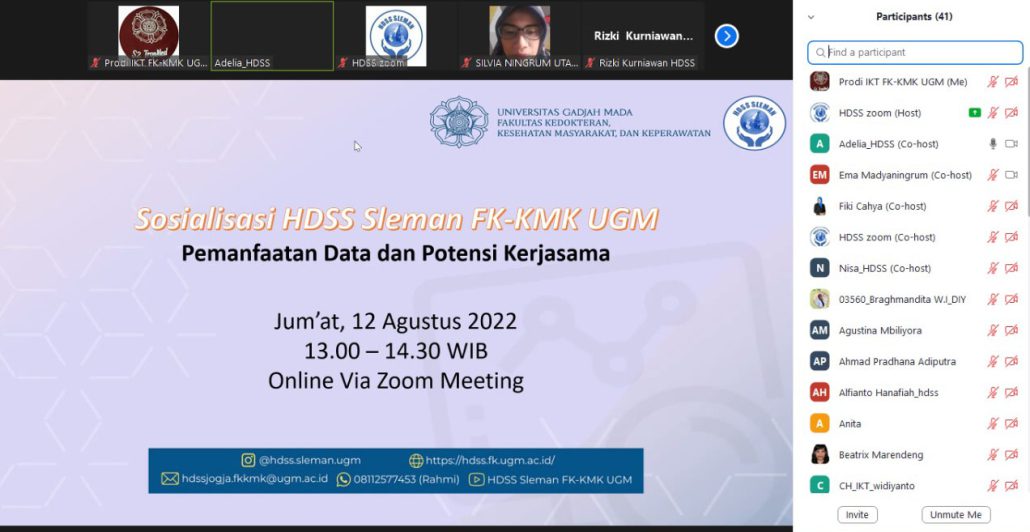This screenshot has height=532, width=1030.
Task: Select participant Fiki Cahya (Co-host)
Action: coord(914,206)
